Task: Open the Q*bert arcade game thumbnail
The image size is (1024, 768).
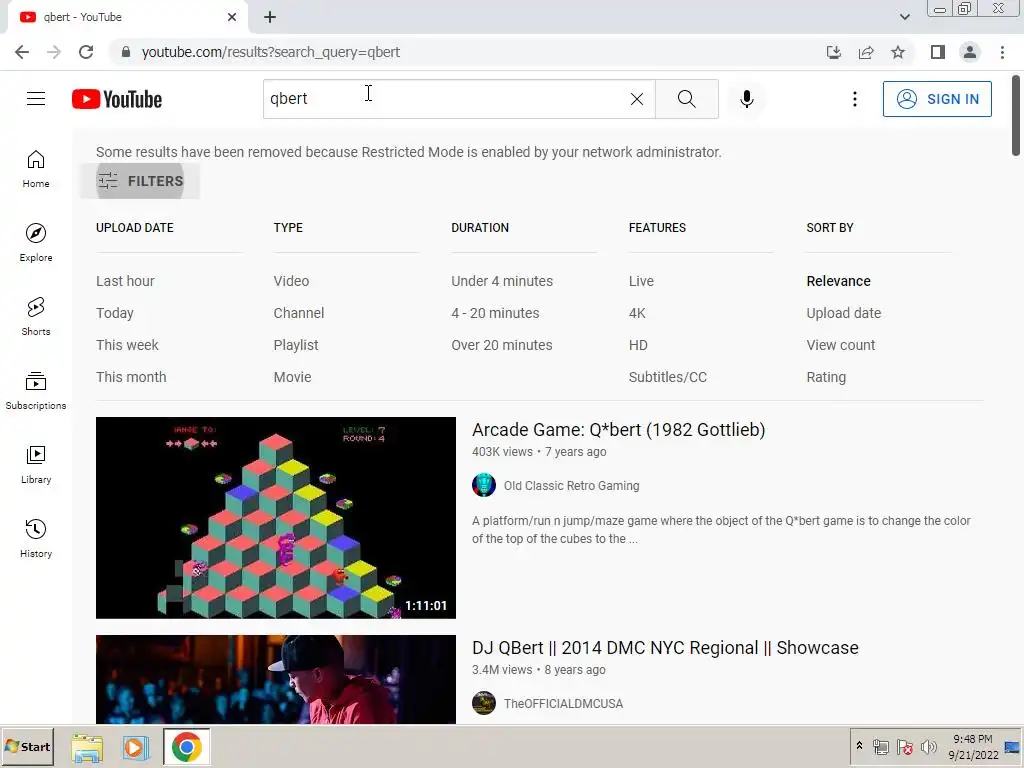Action: pyautogui.click(x=276, y=518)
